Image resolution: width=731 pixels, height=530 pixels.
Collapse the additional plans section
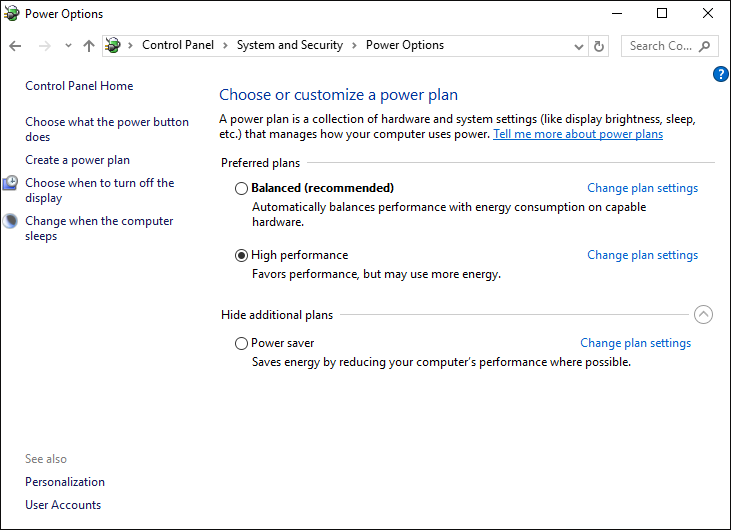tap(703, 315)
